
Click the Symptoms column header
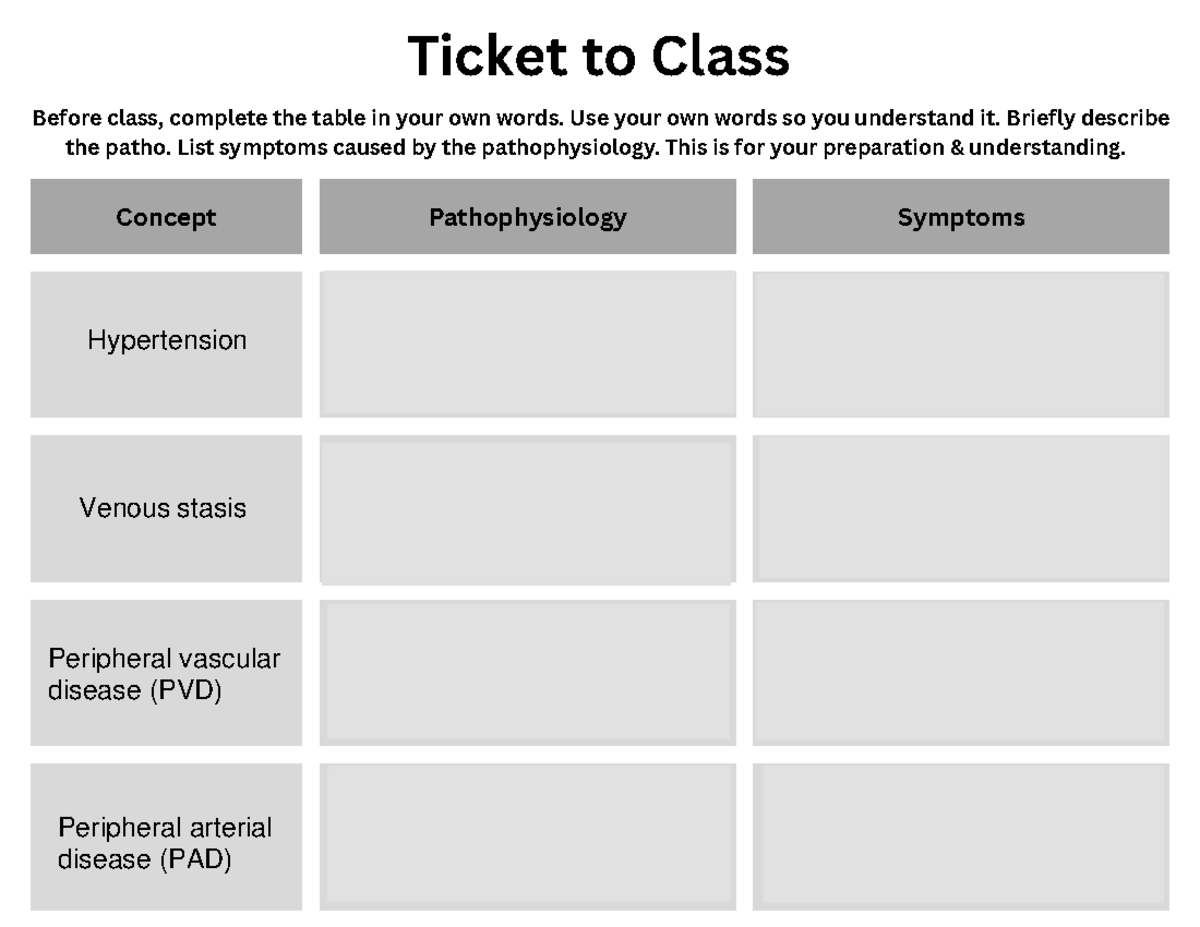pos(961,217)
